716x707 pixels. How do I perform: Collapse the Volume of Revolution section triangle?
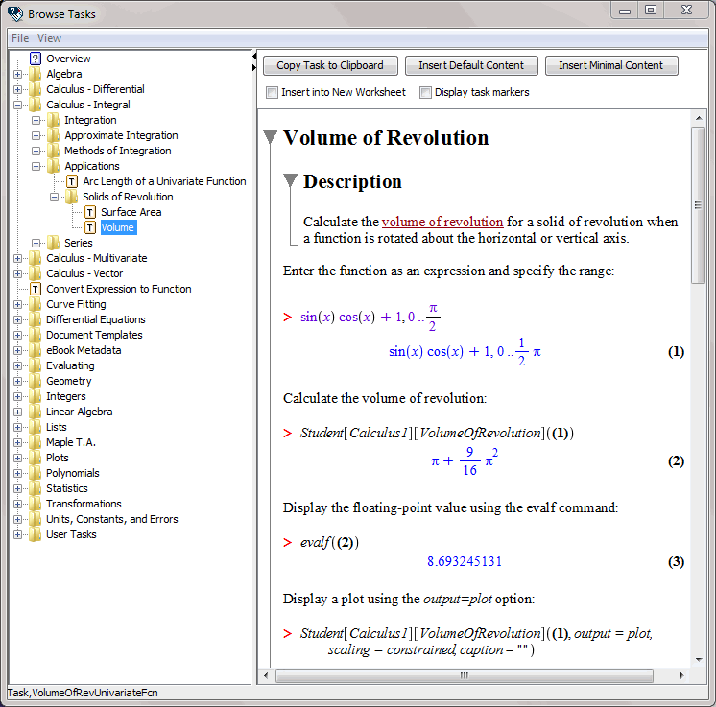270,138
